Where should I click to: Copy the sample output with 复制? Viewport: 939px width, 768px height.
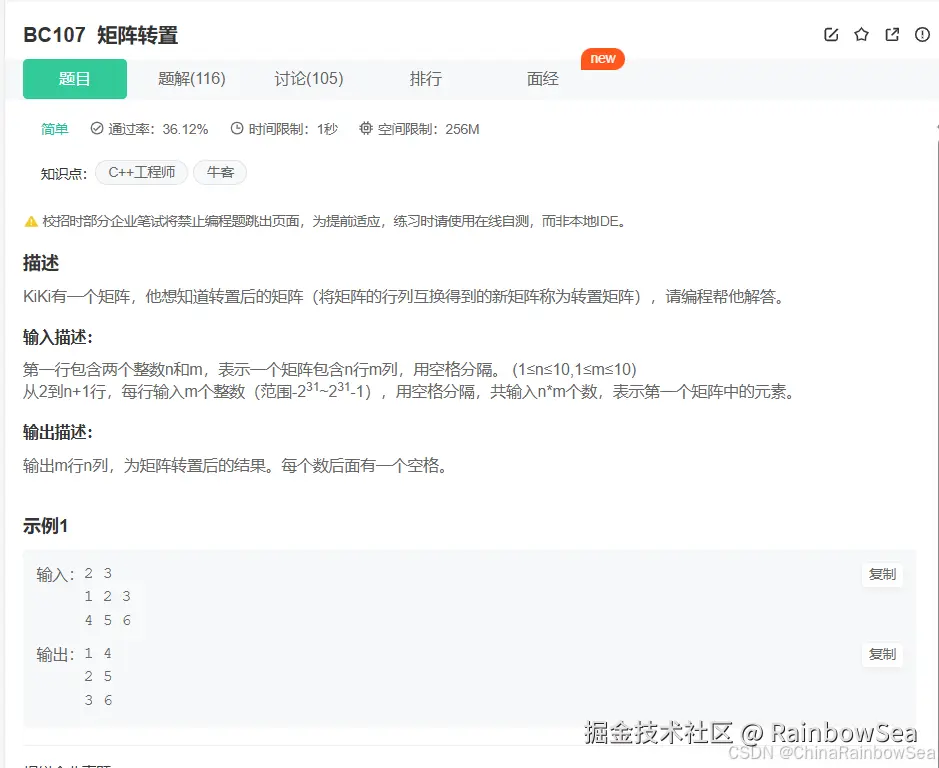[881, 654]
